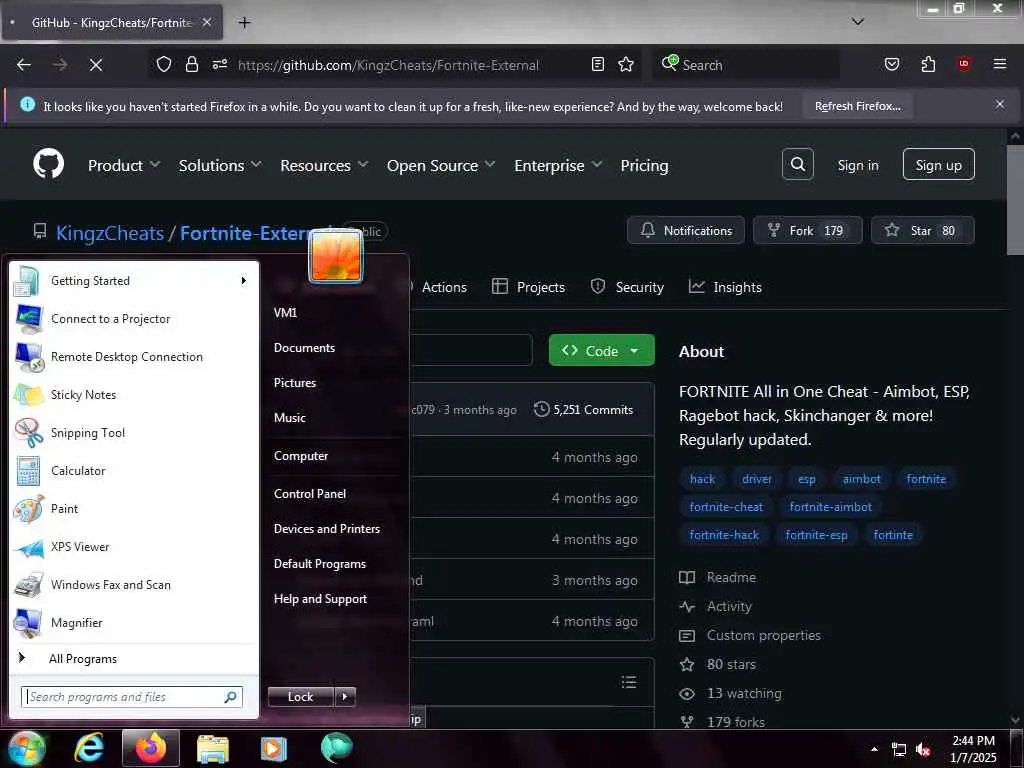This screenshot has height=768, width=1024.
Task: Open Devices and Printers
Action: [x=327, y=528]
